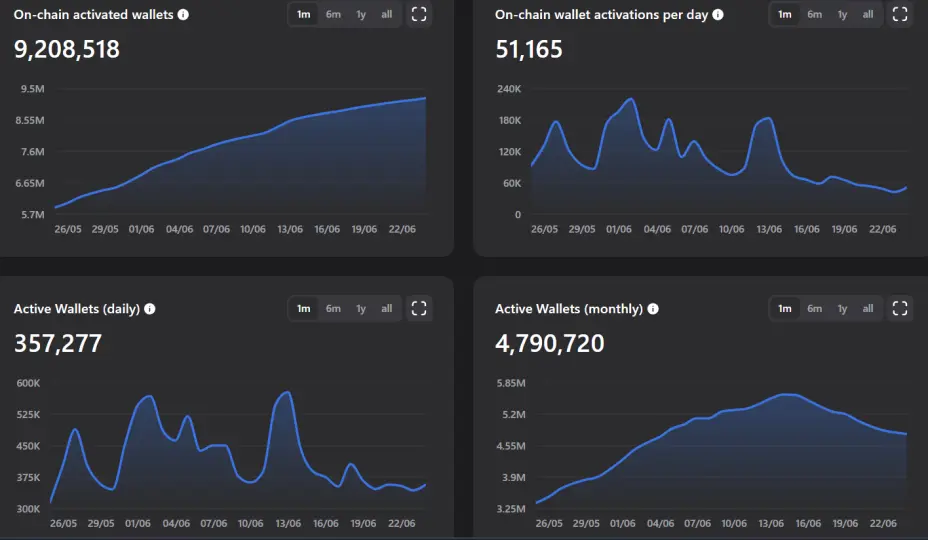Click the 5.85M axis label
928x540 pixels.
coord(511,383)
